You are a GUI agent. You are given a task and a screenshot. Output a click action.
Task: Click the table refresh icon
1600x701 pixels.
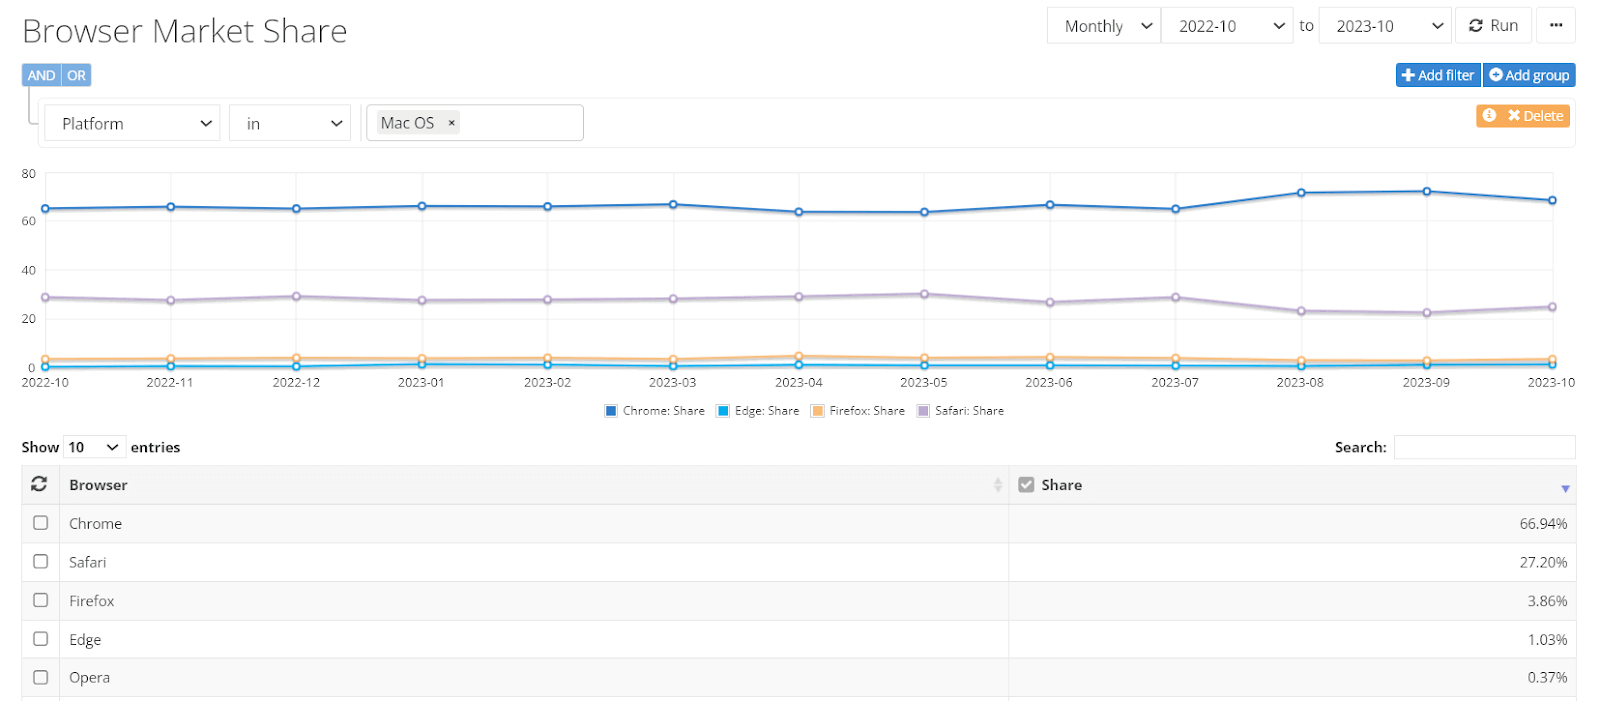coord(39,484)
